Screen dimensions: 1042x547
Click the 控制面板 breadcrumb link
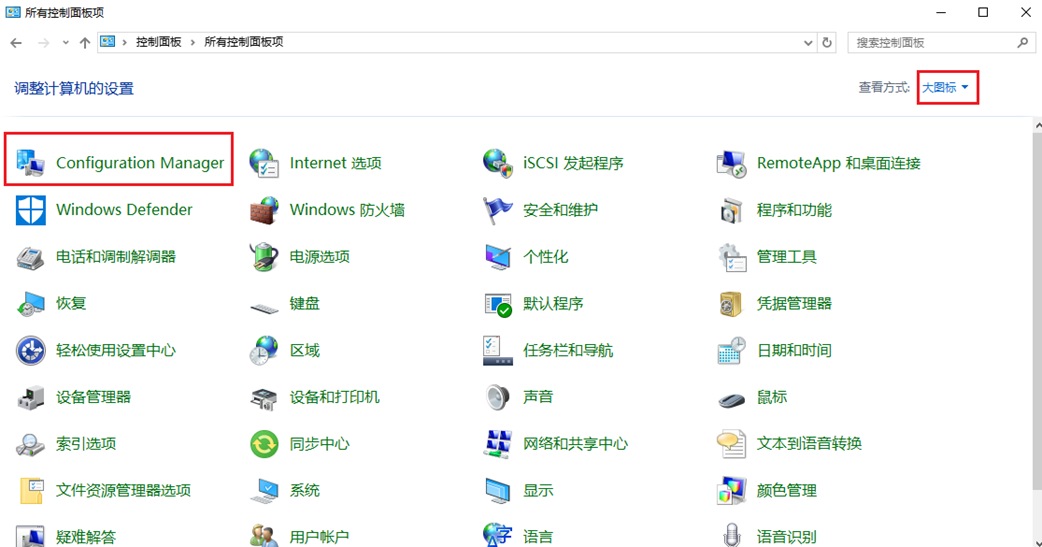[159, 42]
